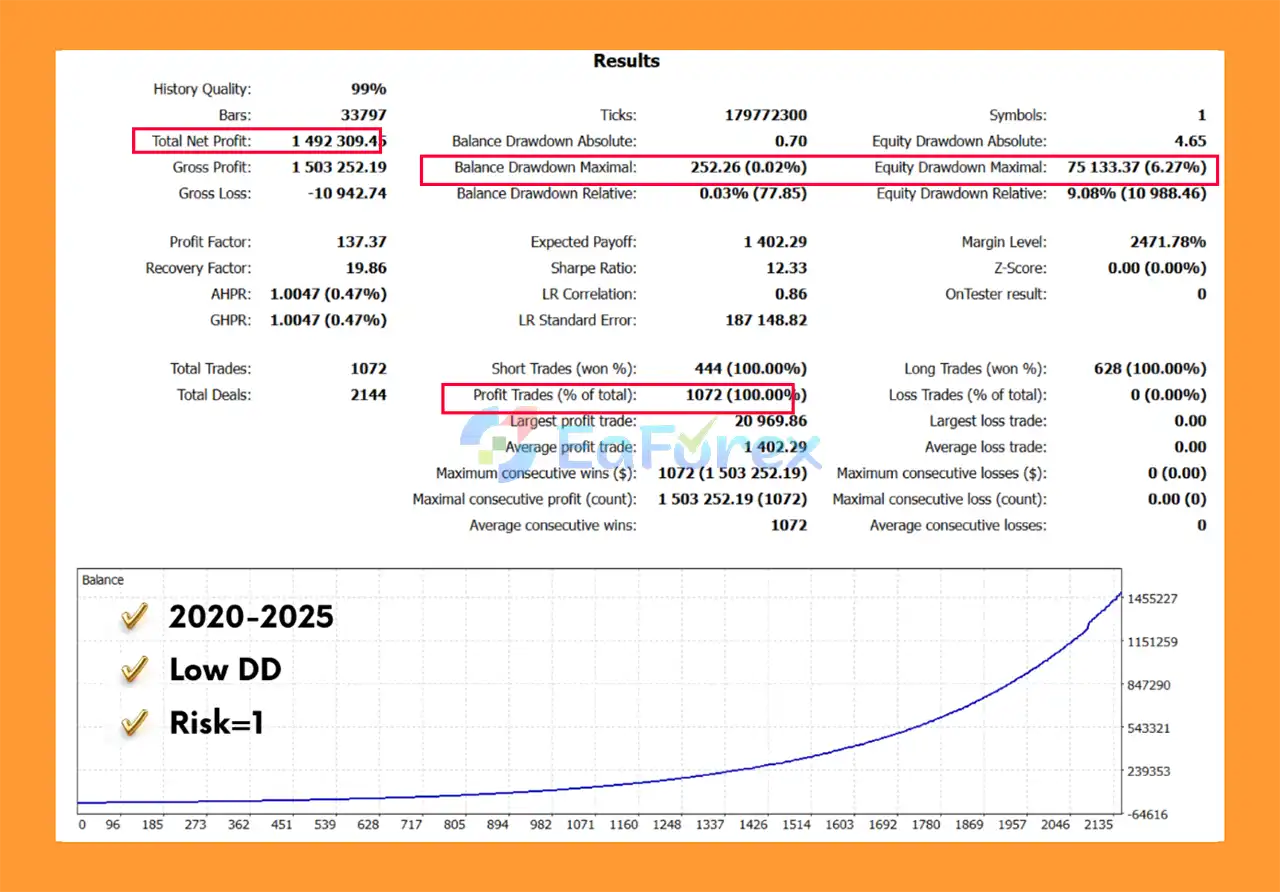Click the Largest profit trade value 20 969.86
Viewport: 1280px width, 892px height.
pos(770,421)
